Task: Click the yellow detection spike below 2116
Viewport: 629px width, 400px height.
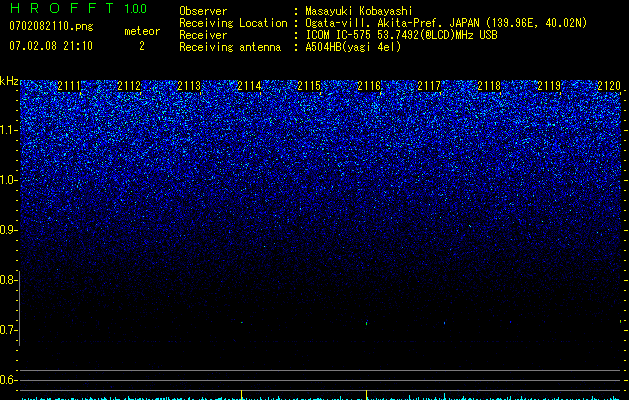Action: [367, 394]
